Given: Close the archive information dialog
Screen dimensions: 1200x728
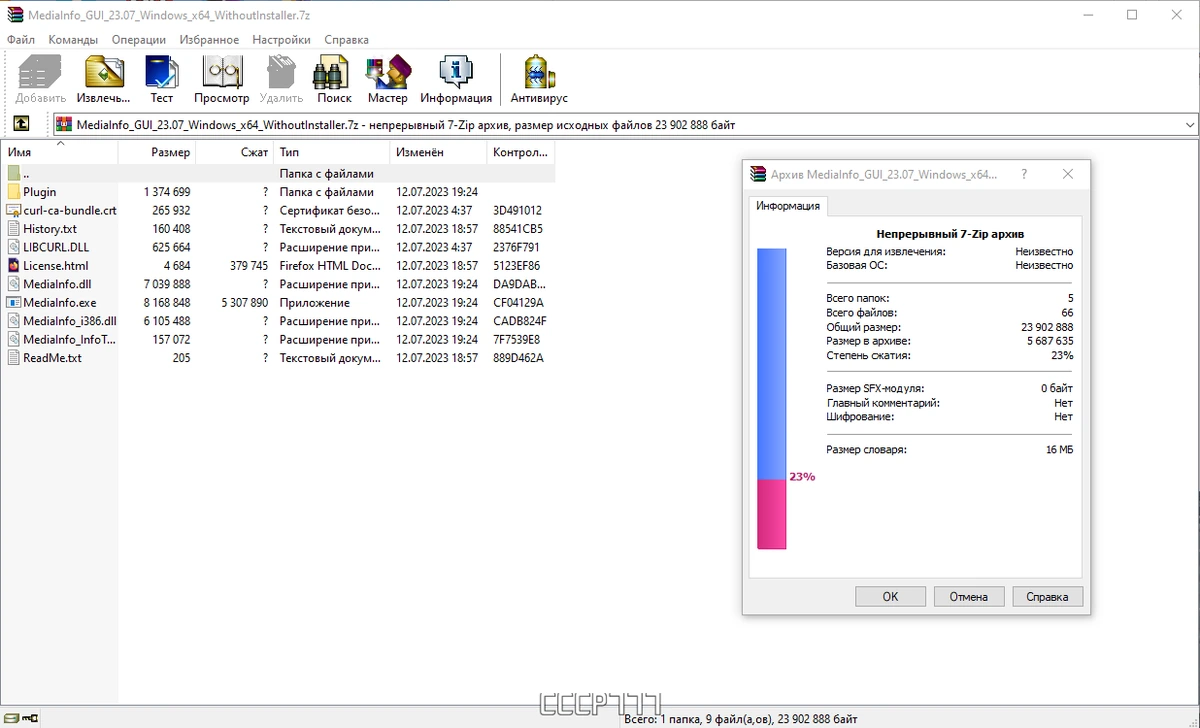Looking at the screenshot, I should (x=1067, y=174).
